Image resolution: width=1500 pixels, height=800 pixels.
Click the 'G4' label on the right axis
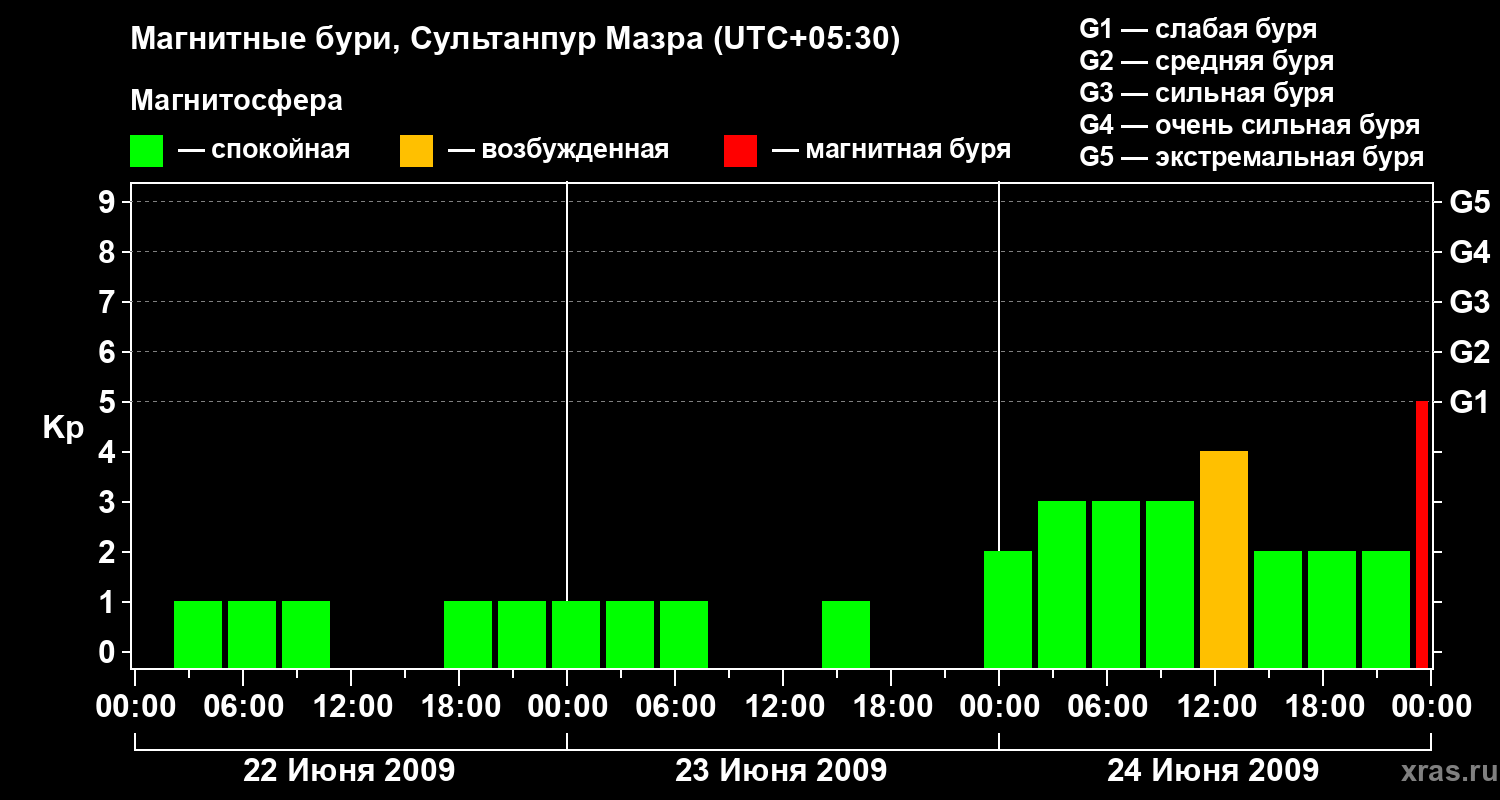pyautogui.click(x=1469, y=252)
